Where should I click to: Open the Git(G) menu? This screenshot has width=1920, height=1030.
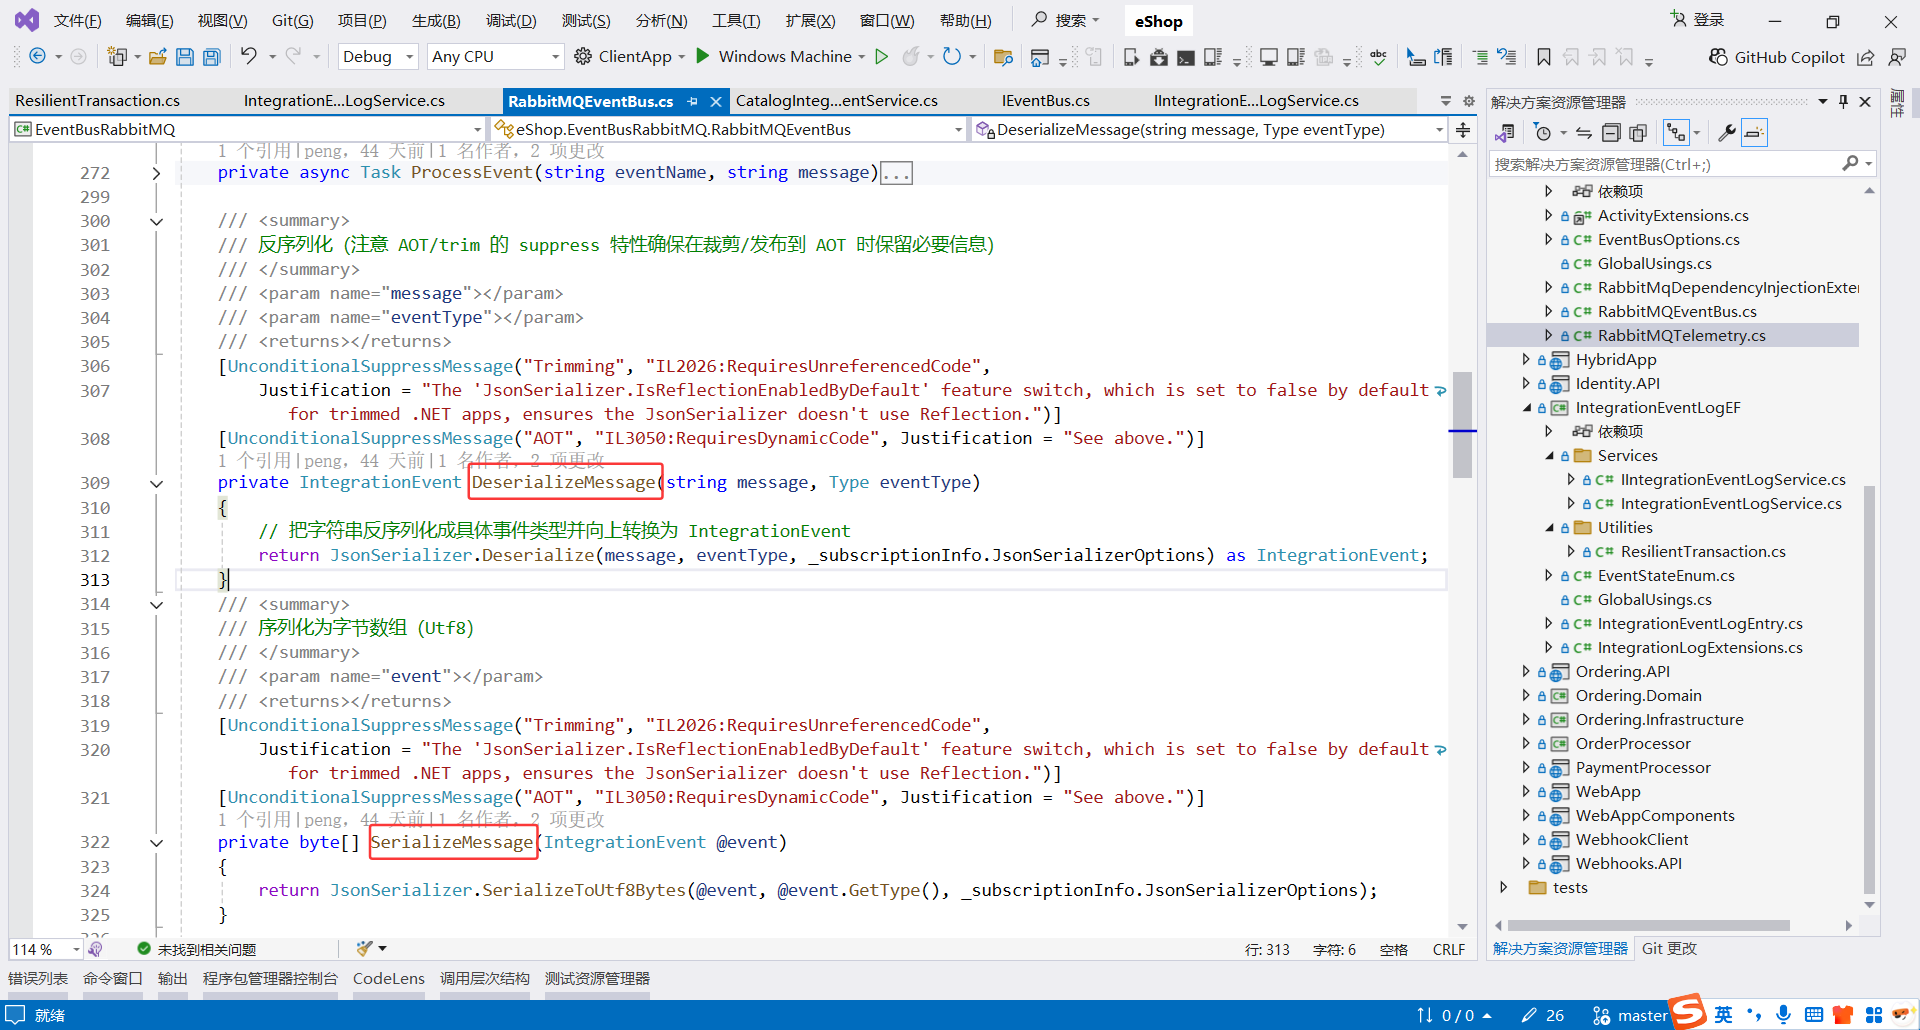(x=293, y=21)
